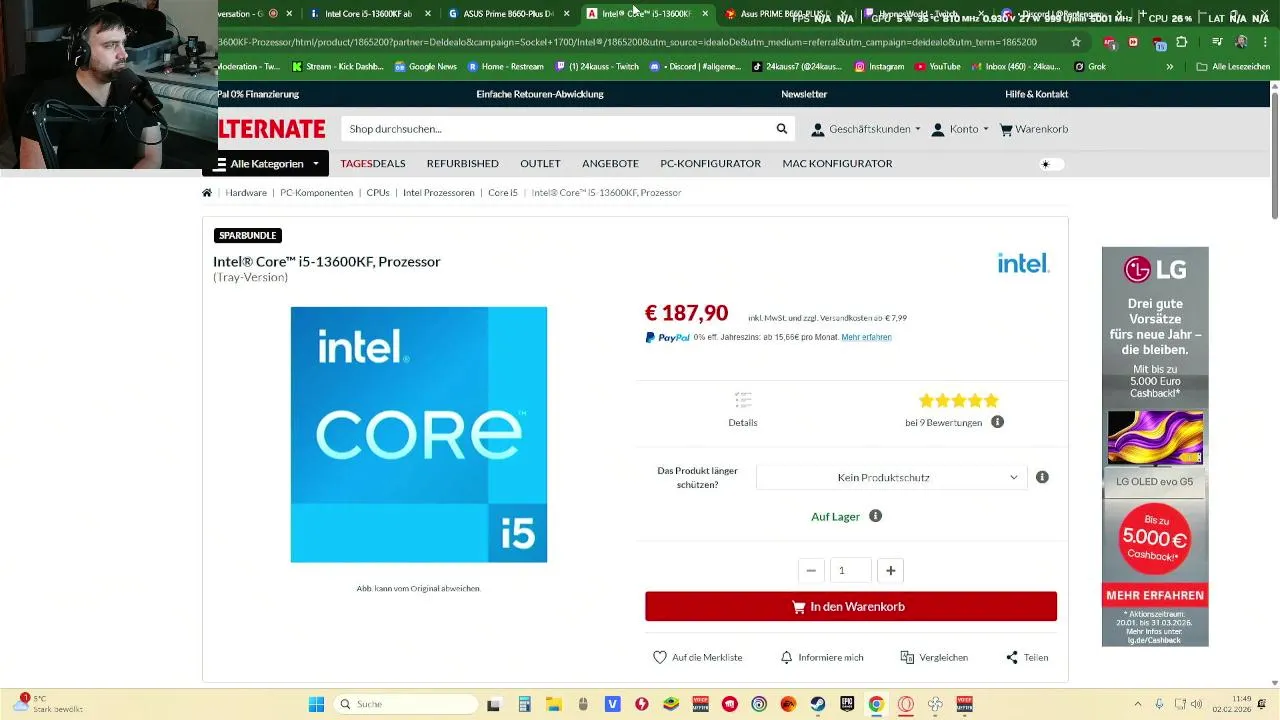Click PayPal Mehr erfahren link

click(x=866, y=337)
